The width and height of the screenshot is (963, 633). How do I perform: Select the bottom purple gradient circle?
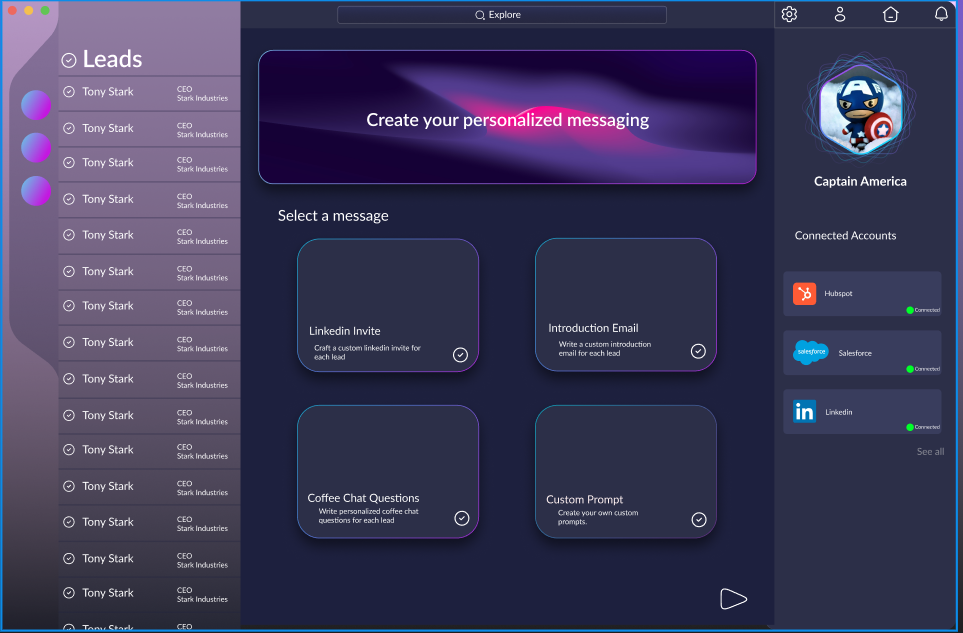(36, 191)
